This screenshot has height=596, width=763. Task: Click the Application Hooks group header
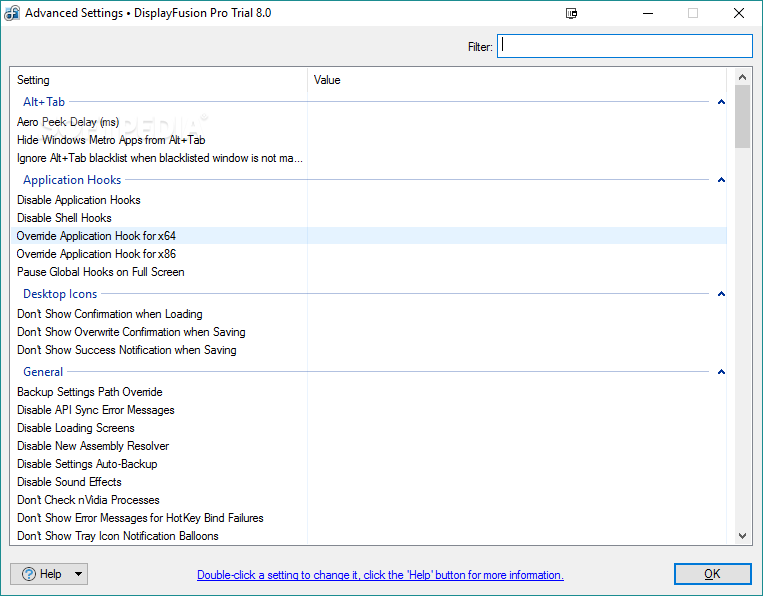pyautogui.click(x=72, y=180)
